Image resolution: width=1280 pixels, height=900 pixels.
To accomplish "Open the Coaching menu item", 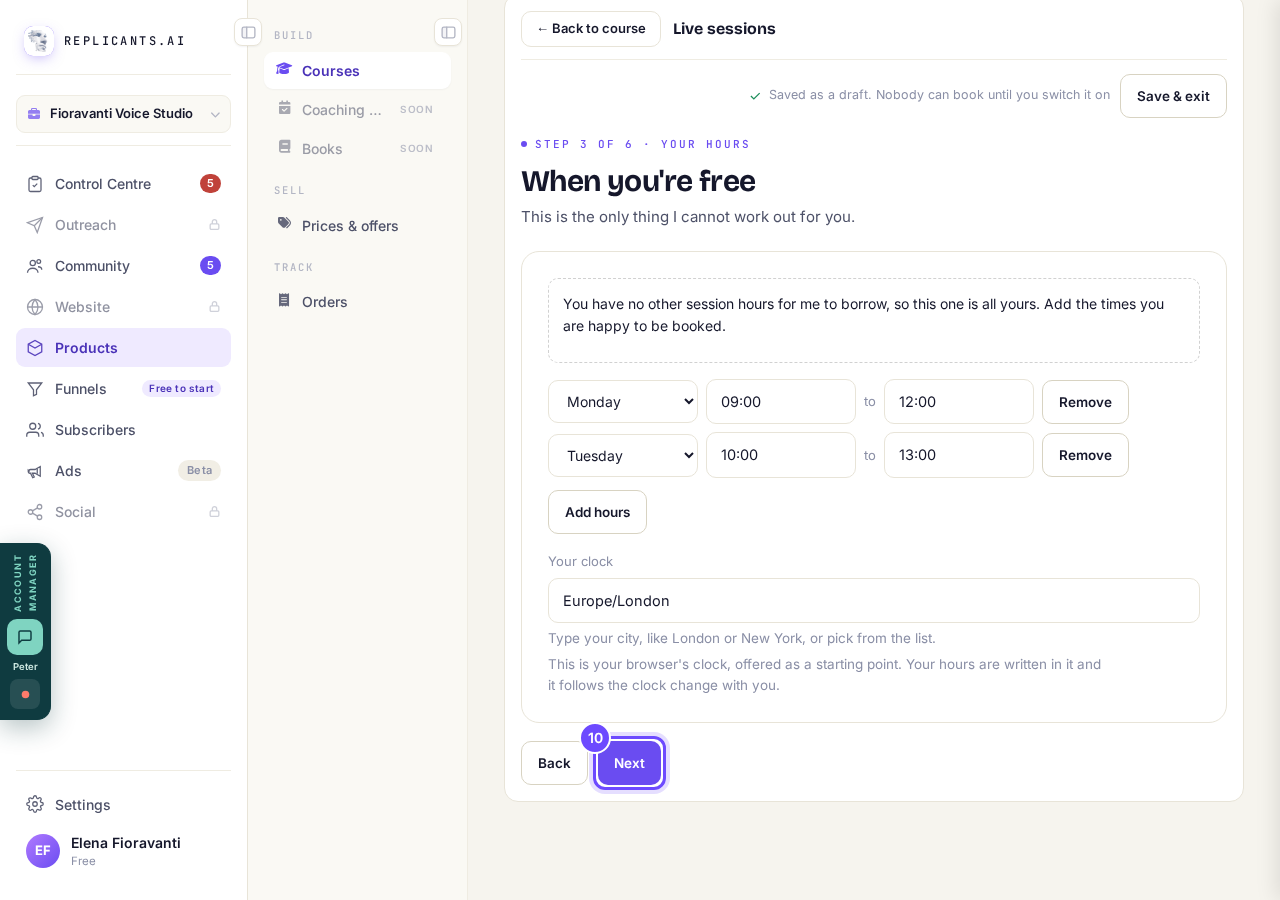I will [357, 109].
